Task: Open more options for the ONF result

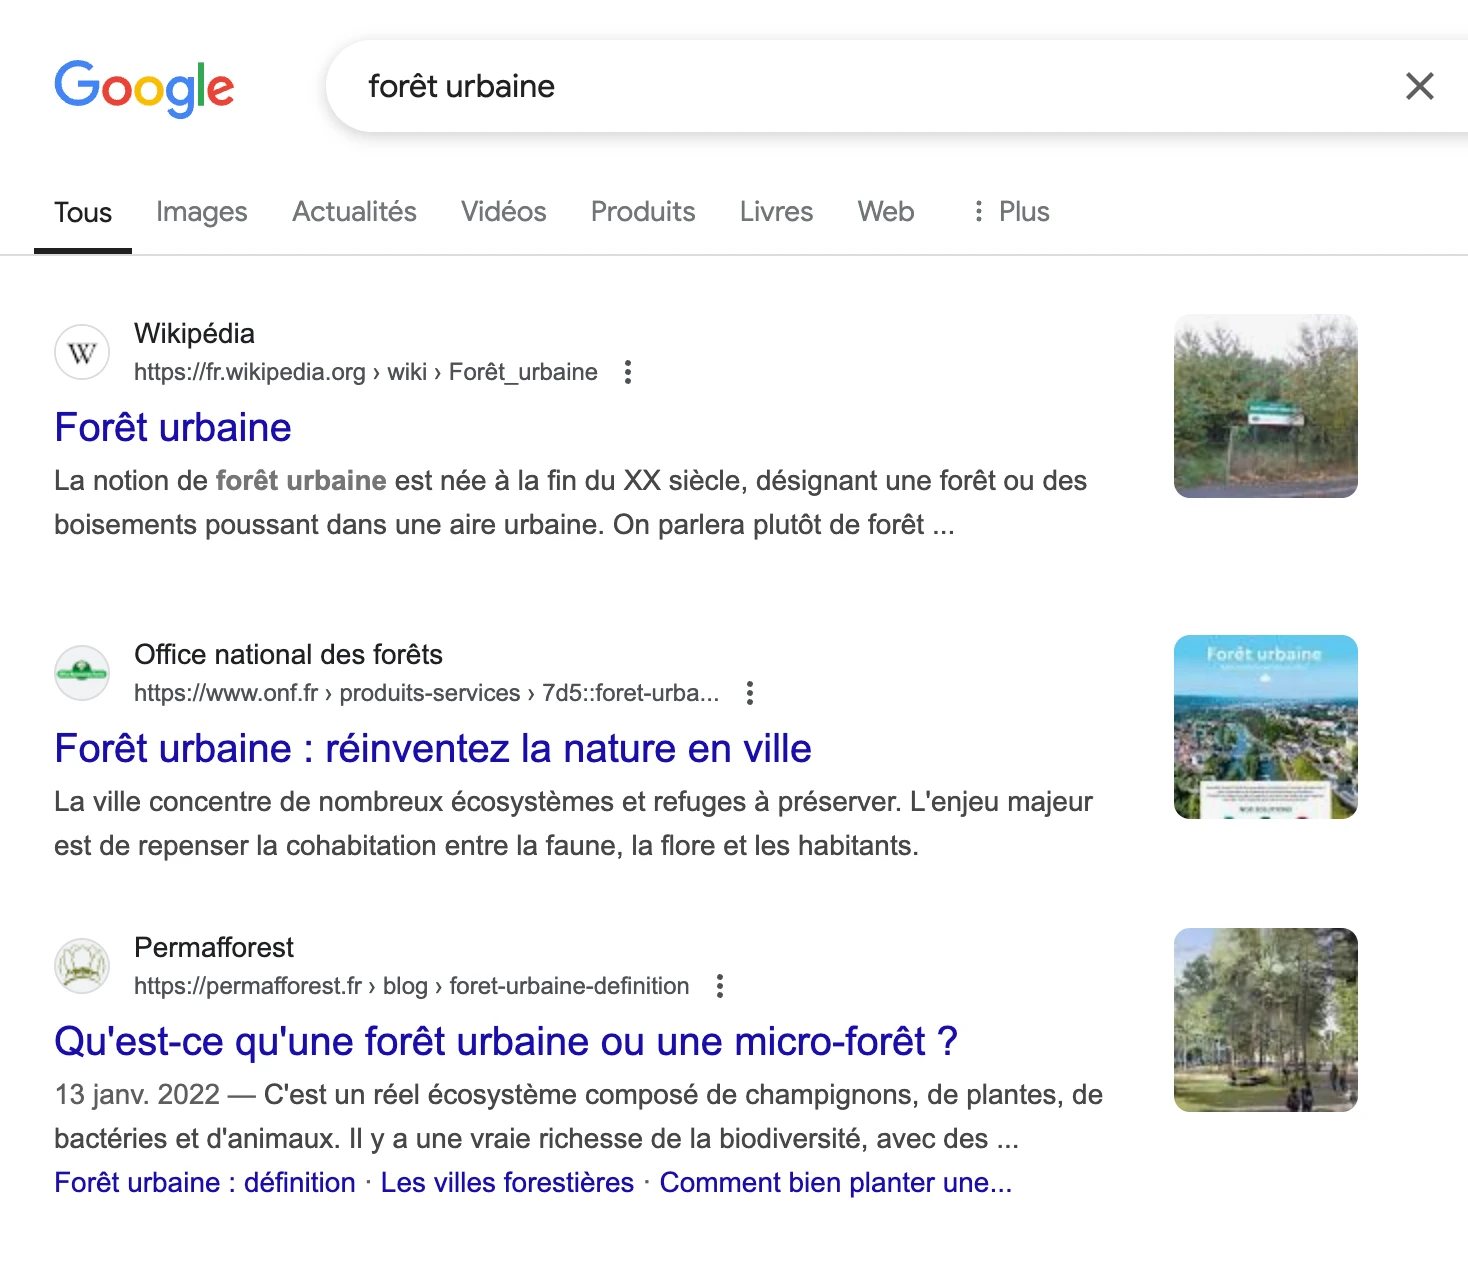Action: 750,693
